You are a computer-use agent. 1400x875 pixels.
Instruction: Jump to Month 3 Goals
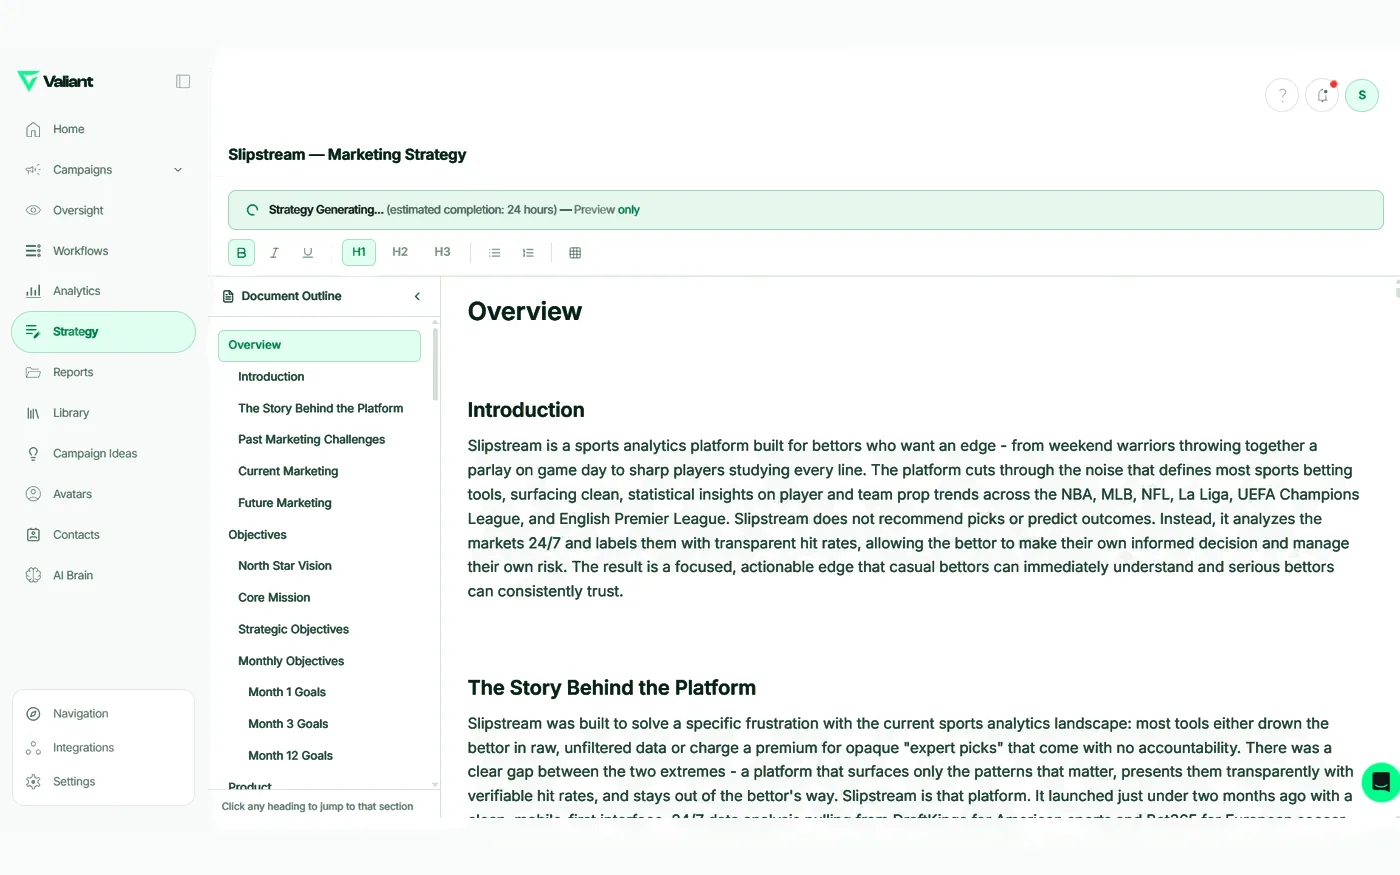[x=288, y=724]
